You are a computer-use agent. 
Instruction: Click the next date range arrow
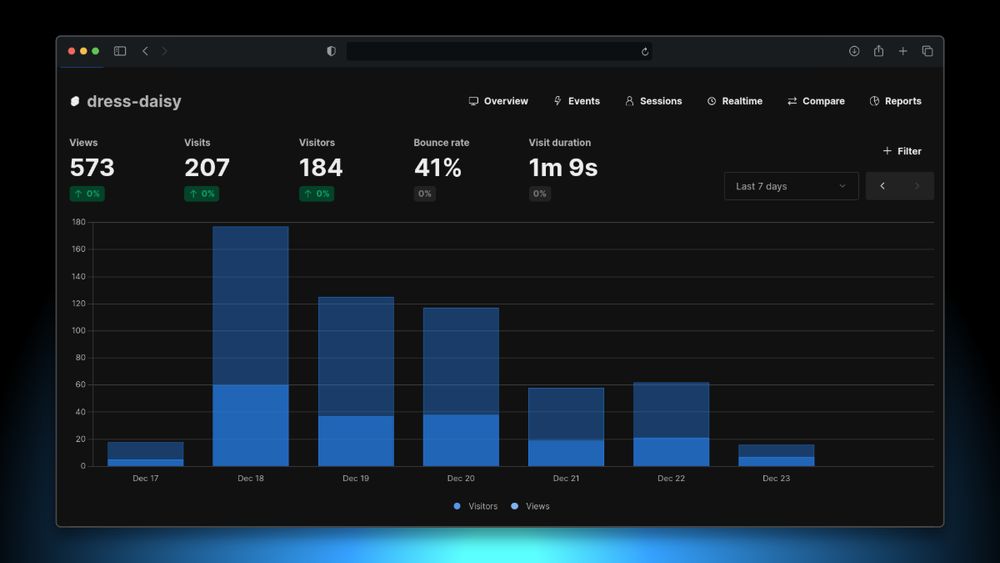pyautogui.click(x=917, y=186)
